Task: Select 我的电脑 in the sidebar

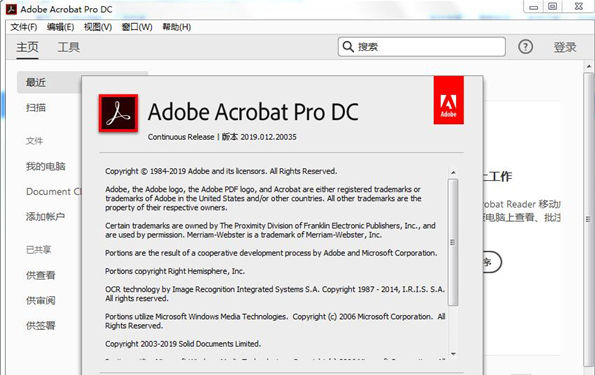Action: coord(46,166)
